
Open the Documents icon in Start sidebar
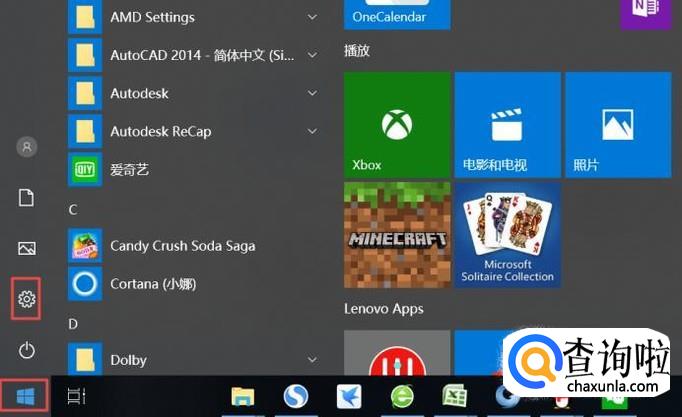point(27,197)
